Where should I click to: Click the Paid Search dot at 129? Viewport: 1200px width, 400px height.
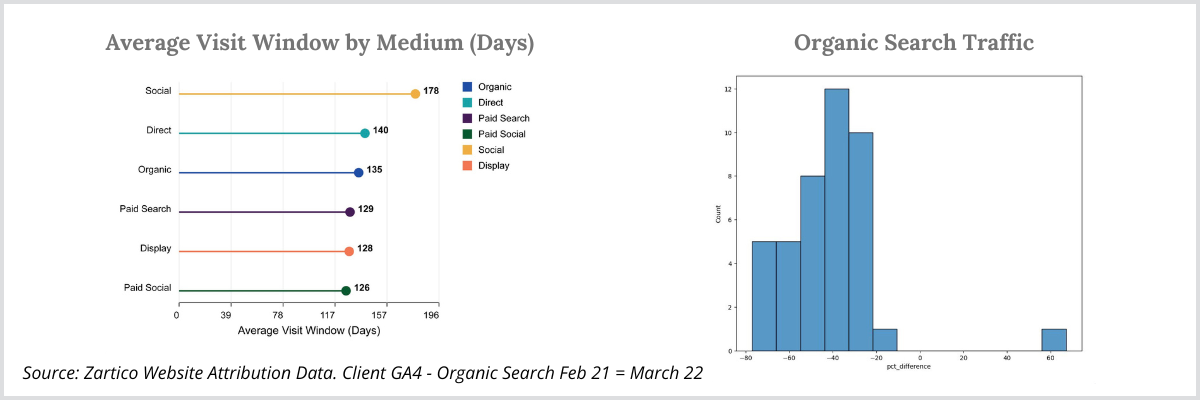pyautogui.click(x=350, y=212)
